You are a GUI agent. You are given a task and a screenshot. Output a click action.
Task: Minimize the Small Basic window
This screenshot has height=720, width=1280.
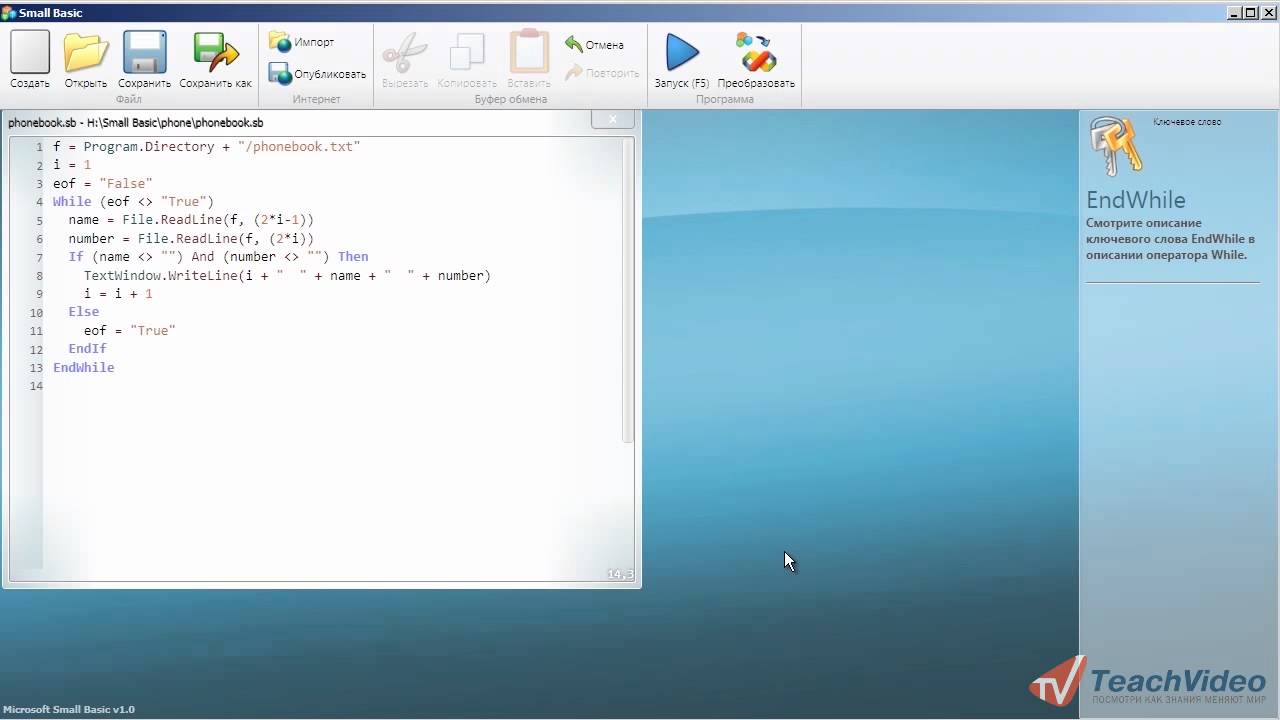click(1236, 12)
